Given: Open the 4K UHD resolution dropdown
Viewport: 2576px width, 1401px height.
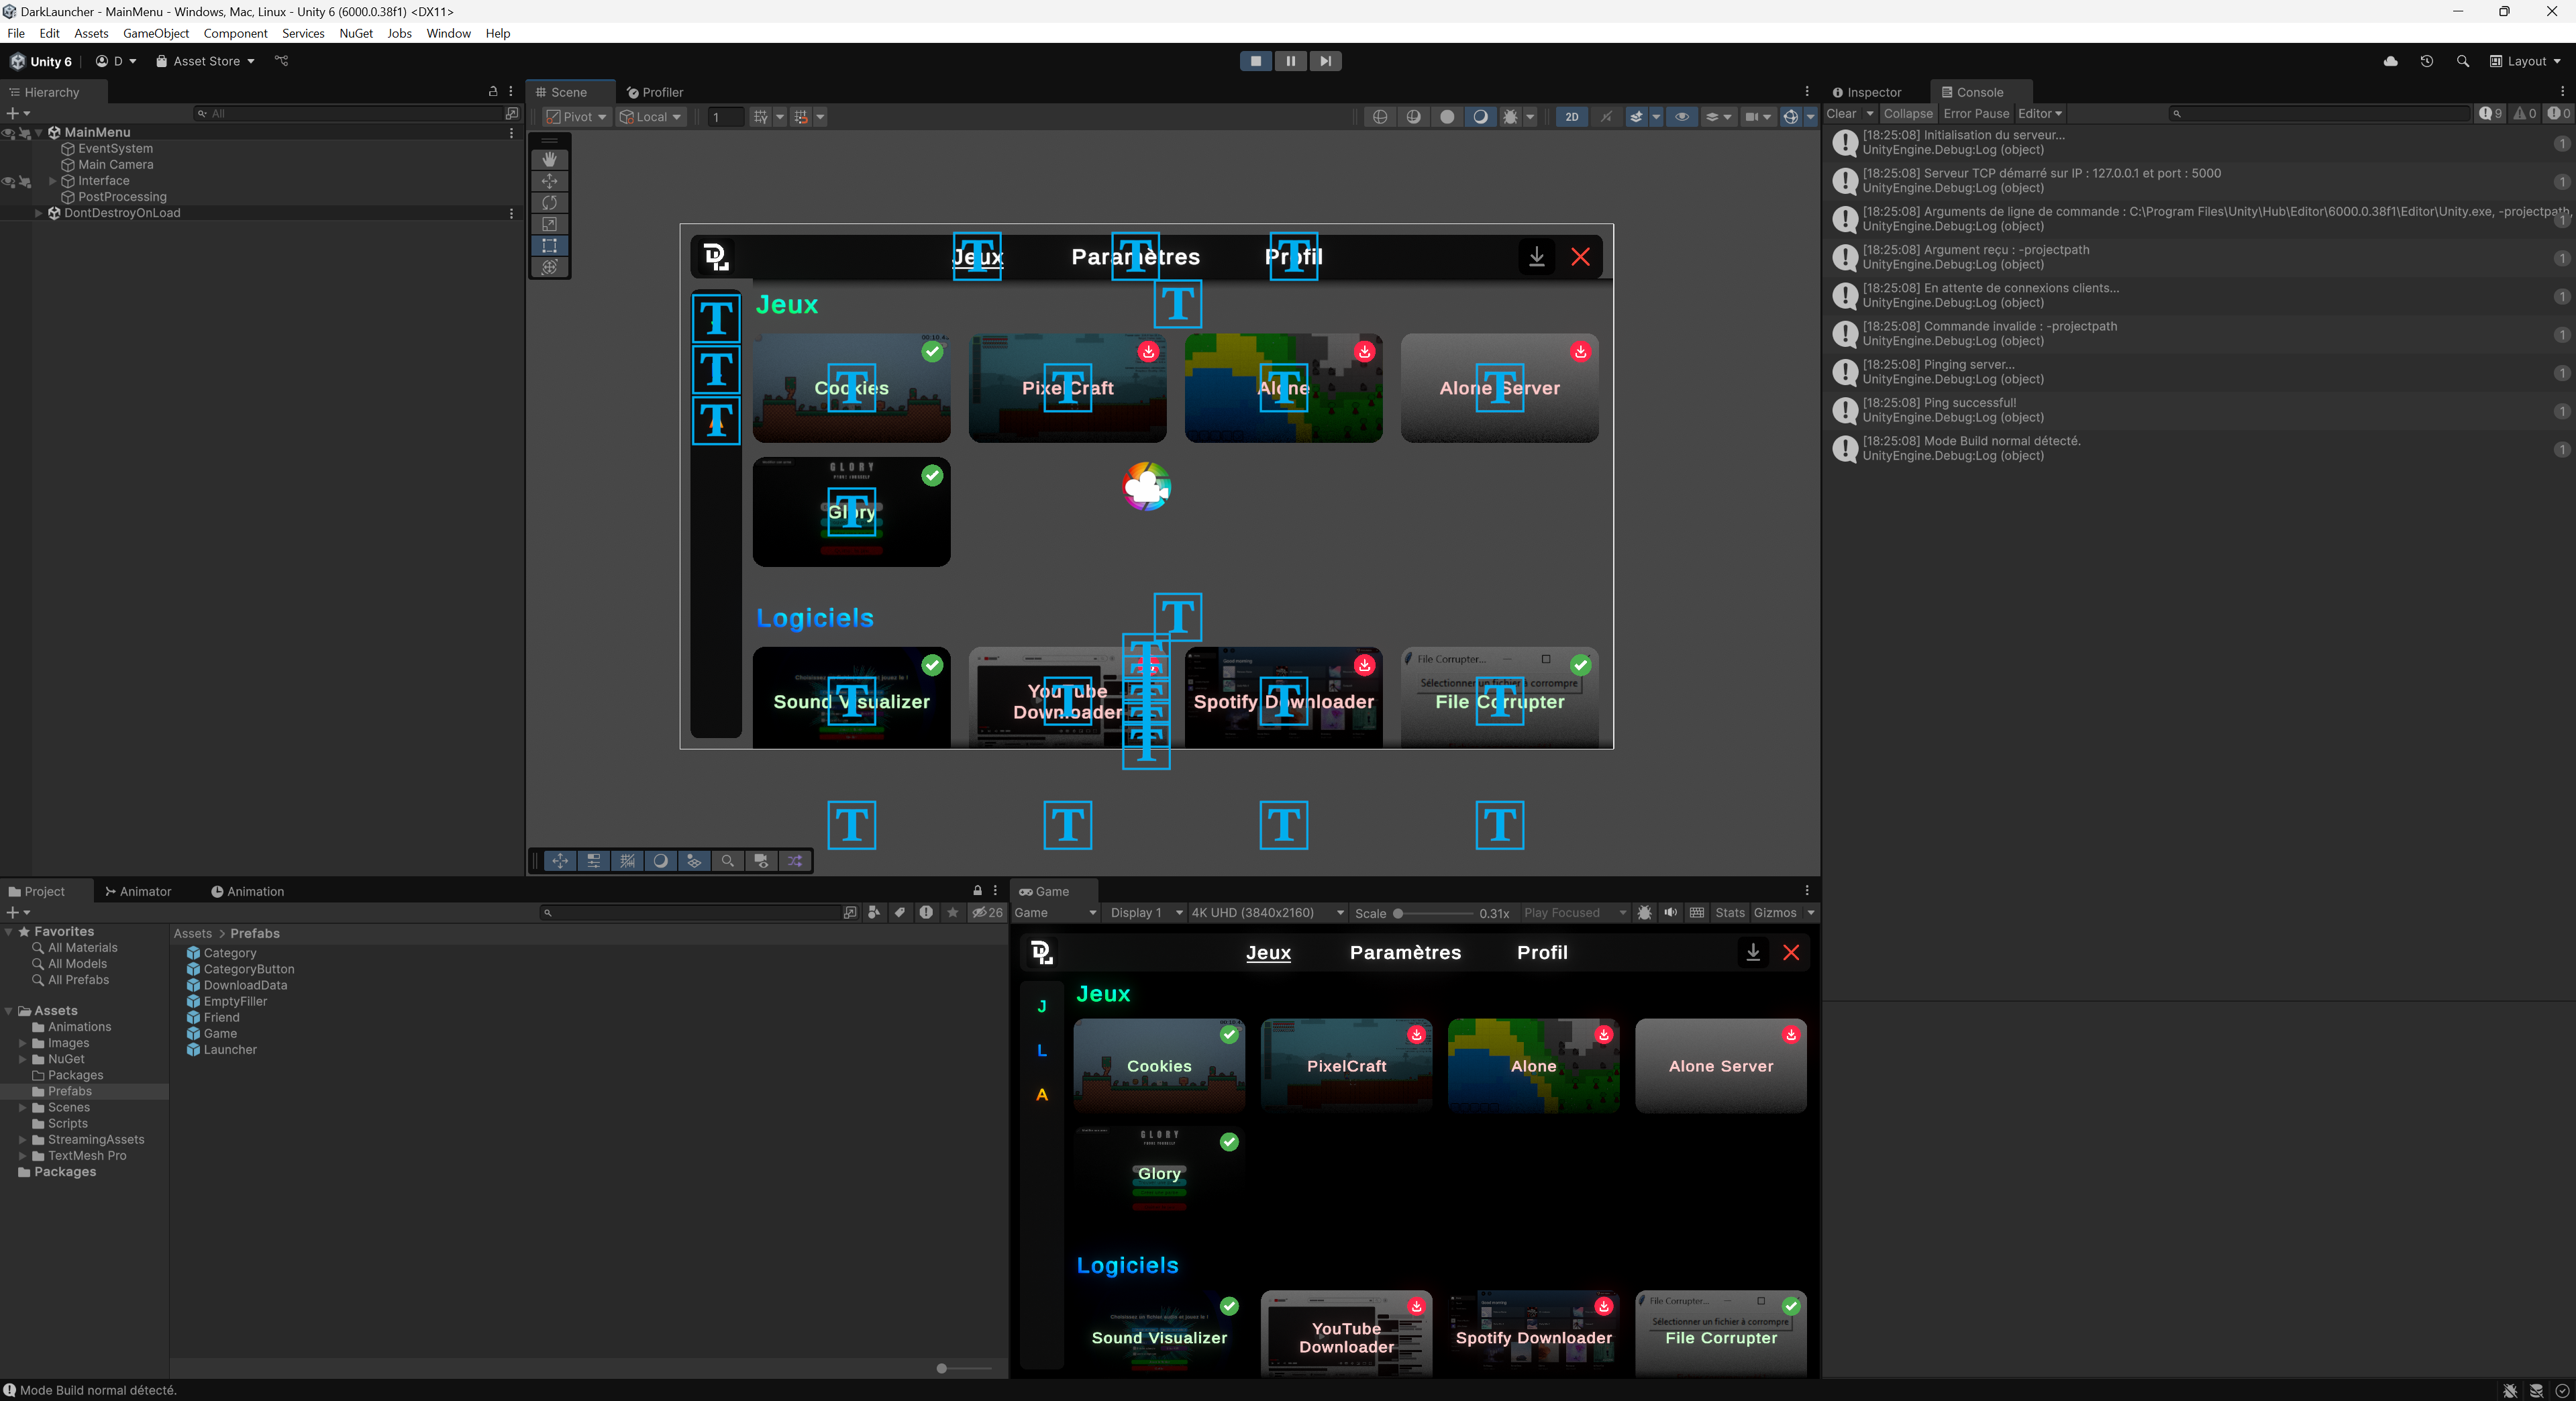Looking at the screenshot, I should pos(1266,913).
